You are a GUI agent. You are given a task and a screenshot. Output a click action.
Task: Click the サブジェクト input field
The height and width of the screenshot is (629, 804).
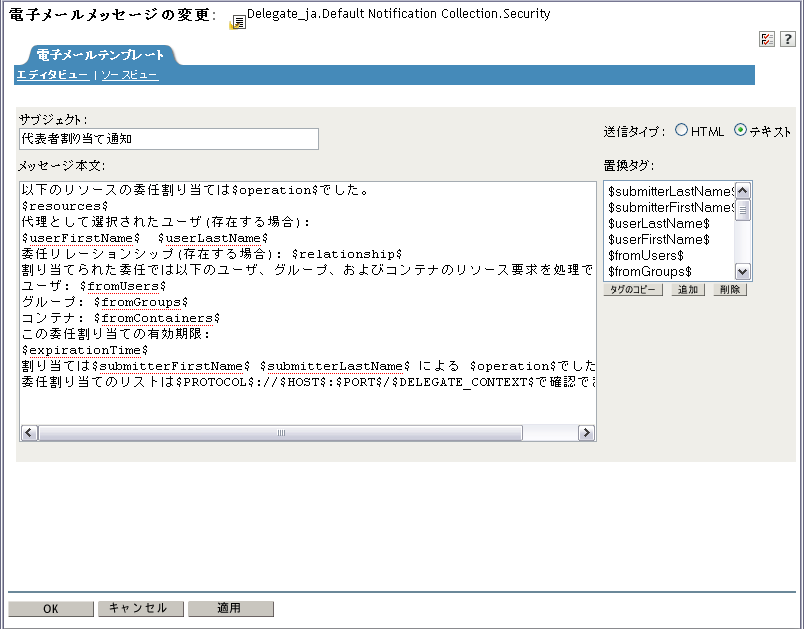pos(169,139)
